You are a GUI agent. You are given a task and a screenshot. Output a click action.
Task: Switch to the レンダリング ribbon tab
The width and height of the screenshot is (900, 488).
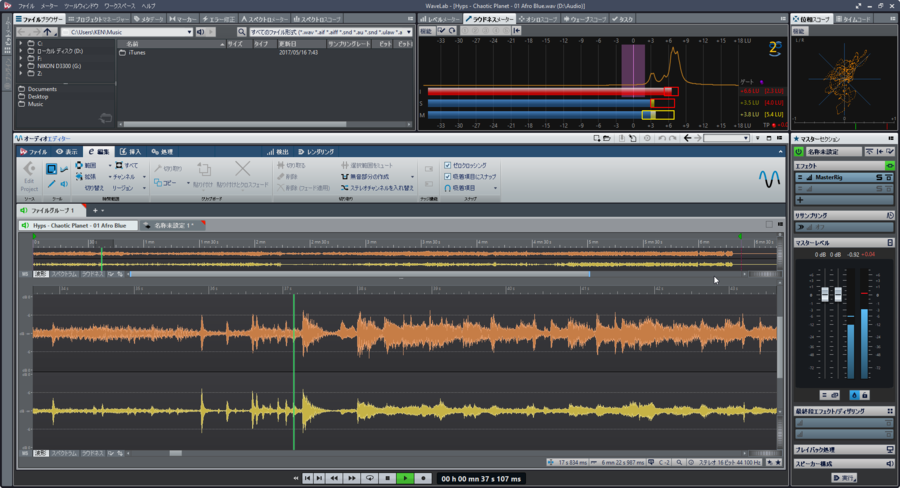(x=316, y=152)
